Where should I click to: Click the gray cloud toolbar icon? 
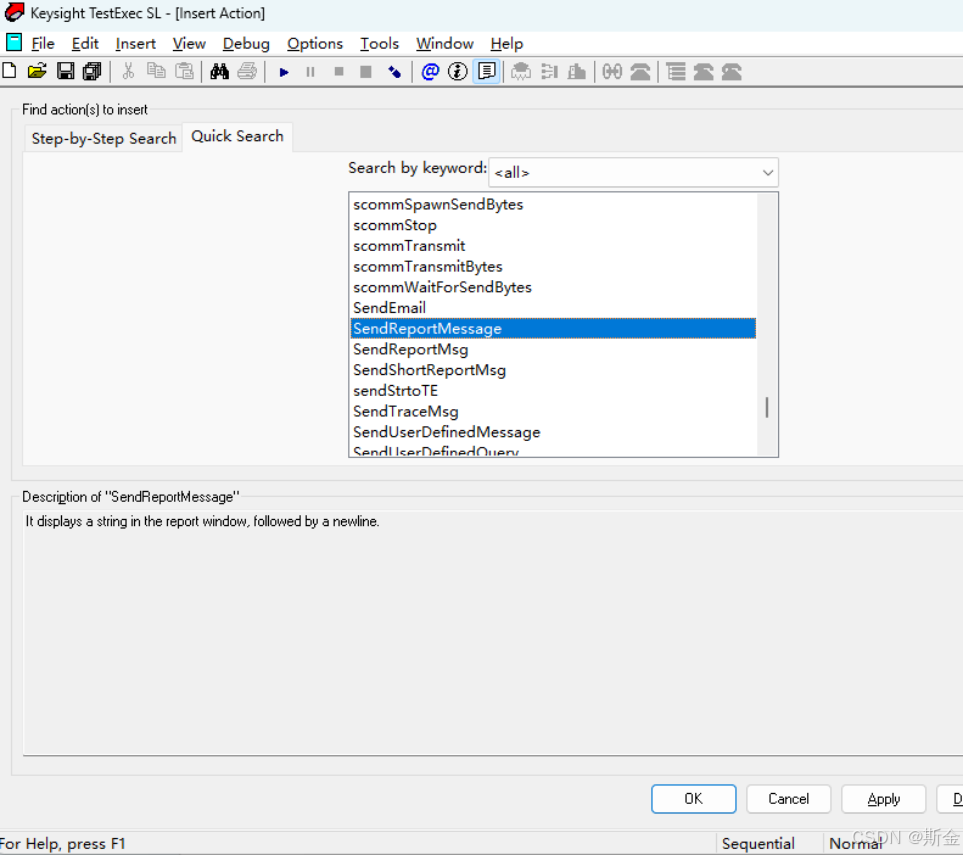(521, 71)
